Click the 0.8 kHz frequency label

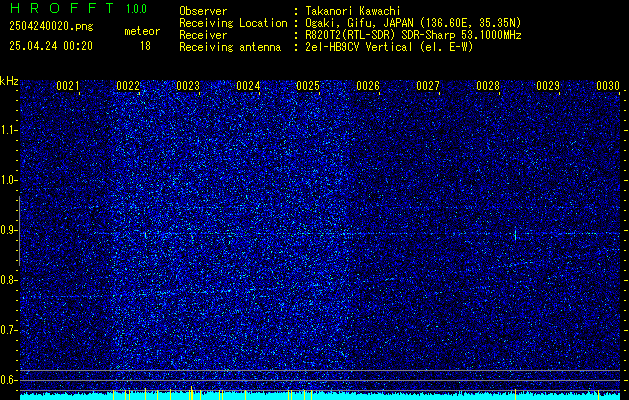tap(8, 280)
